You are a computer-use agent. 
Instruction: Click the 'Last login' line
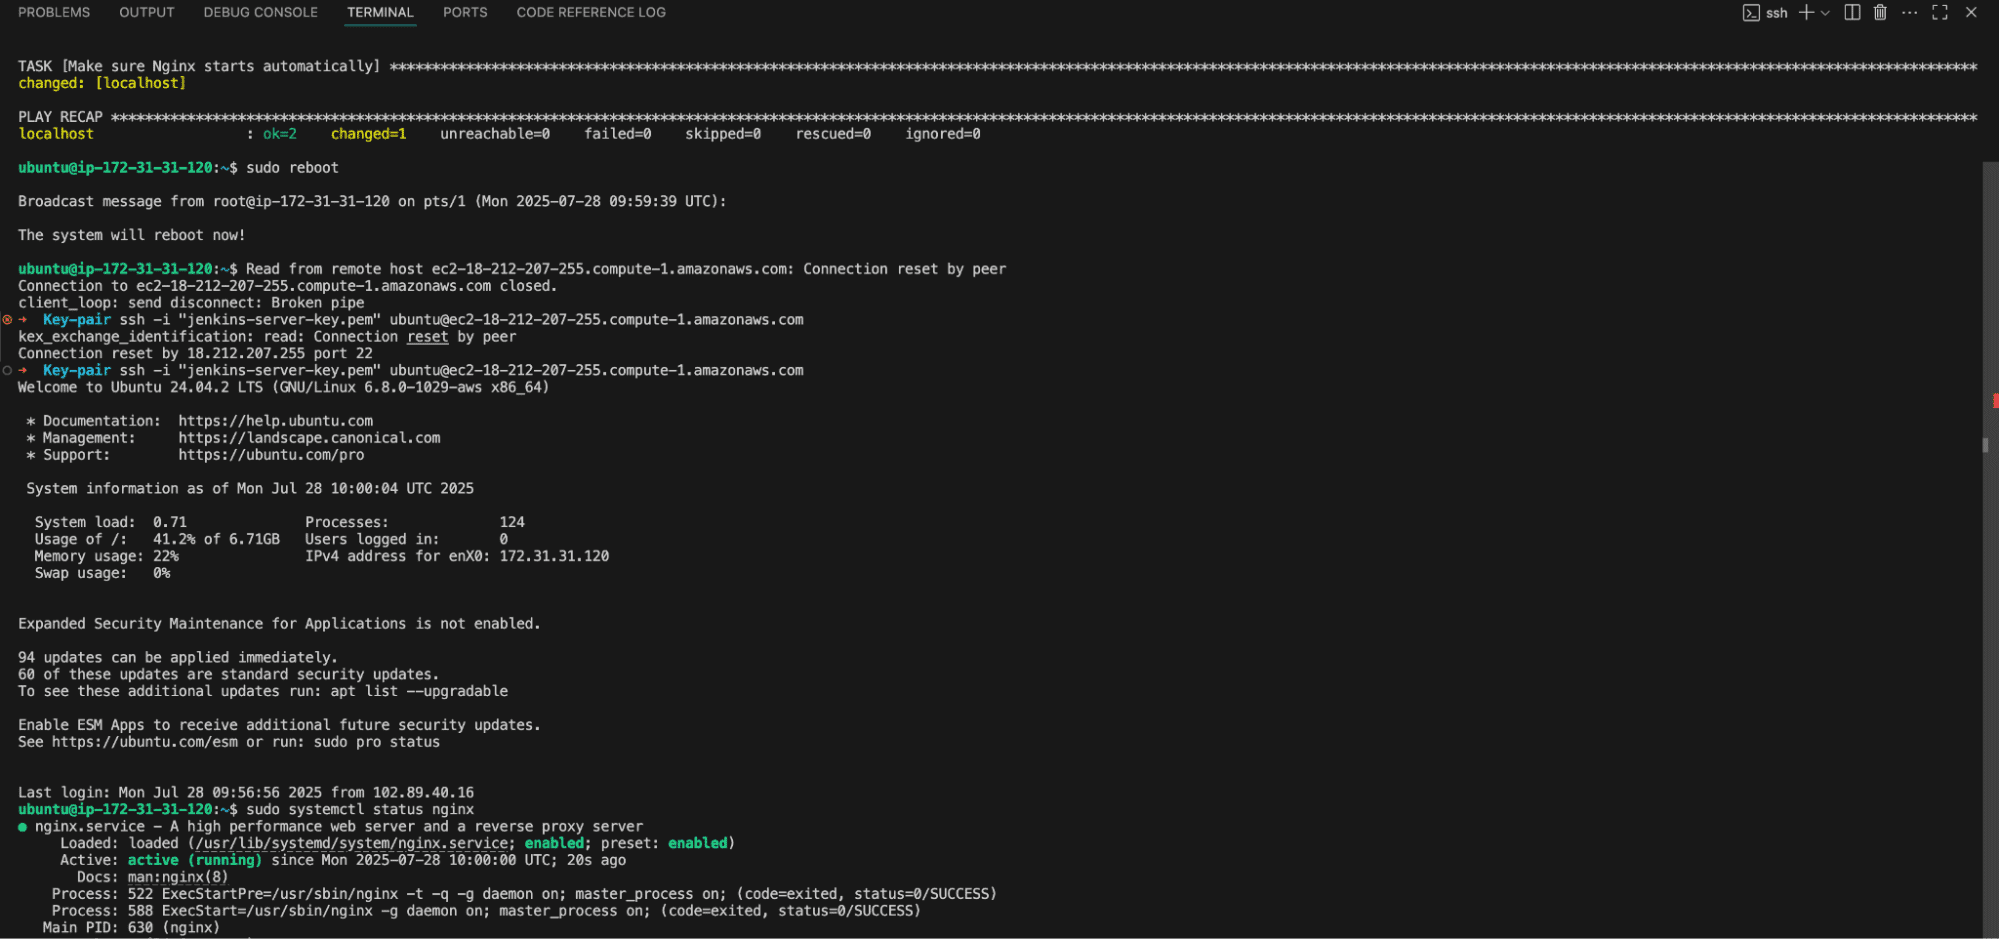click(x=246, y=793)
